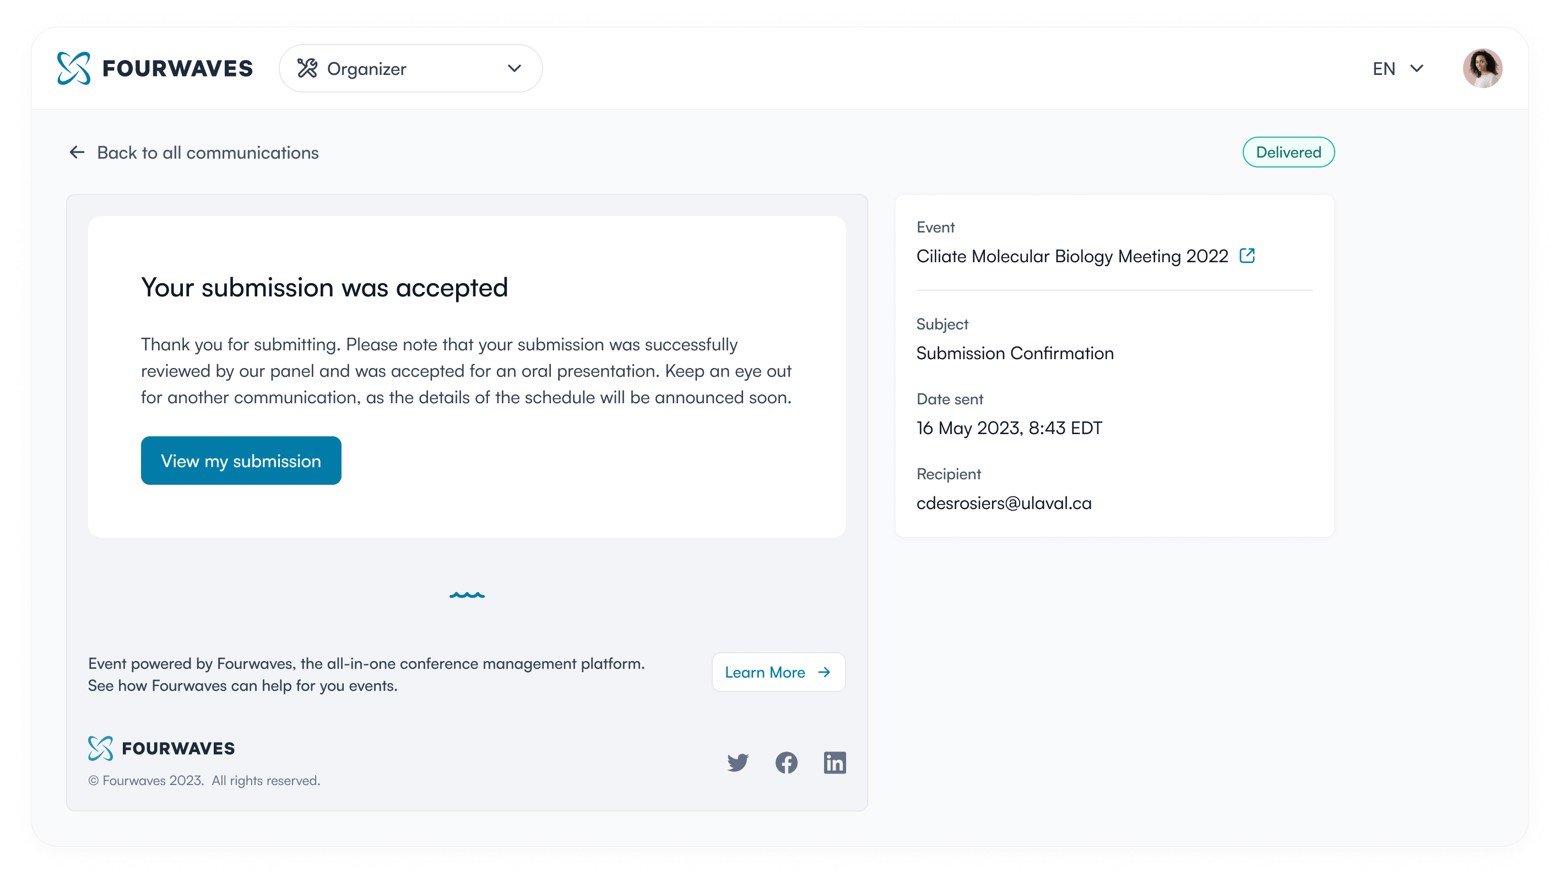The width and height of the screenshot is (1560, 882).
Task: Click the arrow icon in Learn More
Action: point(824,672)
